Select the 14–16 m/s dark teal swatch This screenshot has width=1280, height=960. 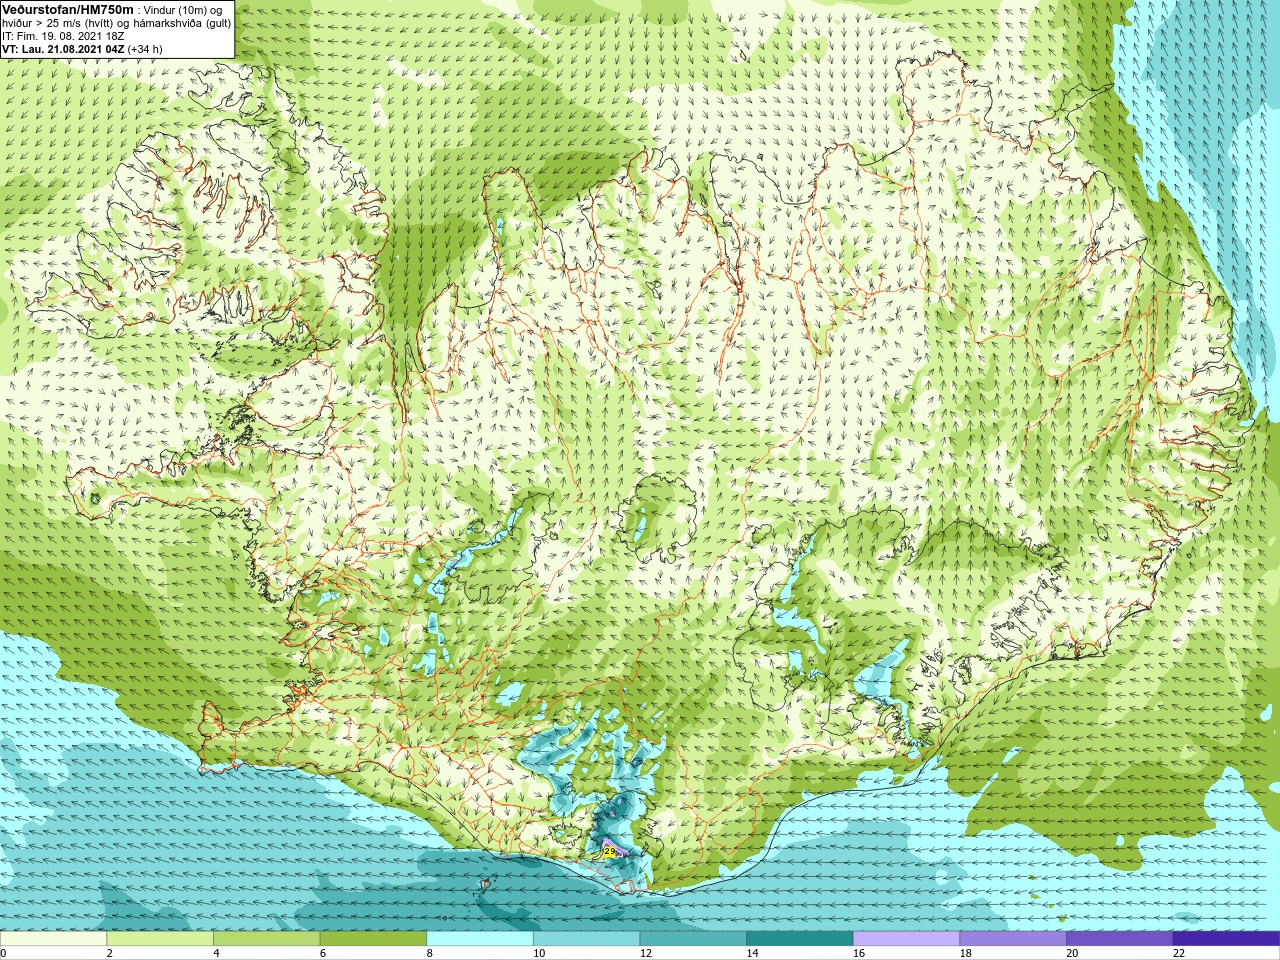[x=800, y=939]
